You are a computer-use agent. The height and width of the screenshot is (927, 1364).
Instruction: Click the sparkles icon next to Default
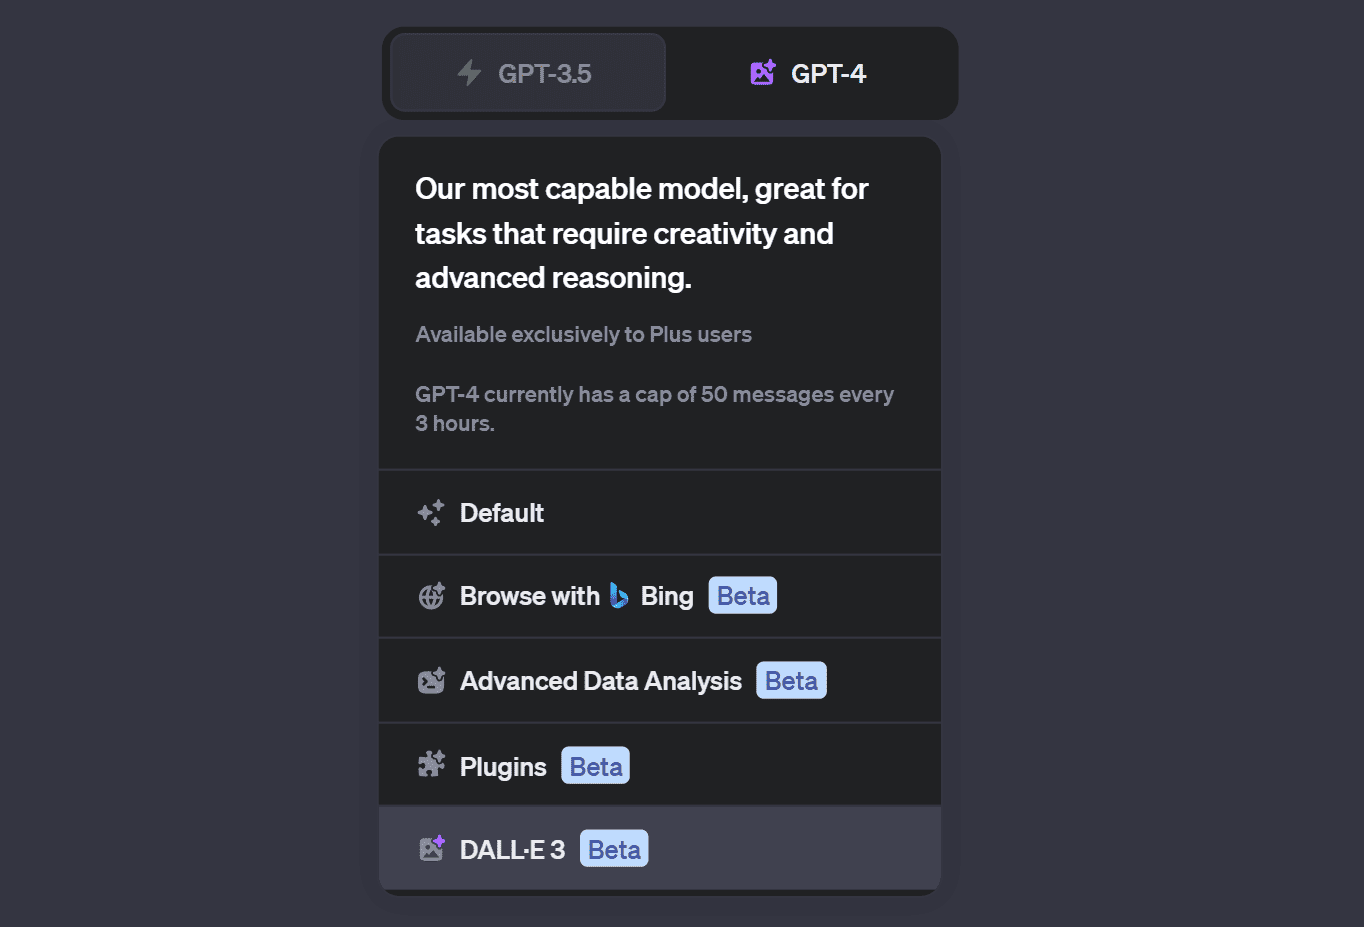point(431,513)
